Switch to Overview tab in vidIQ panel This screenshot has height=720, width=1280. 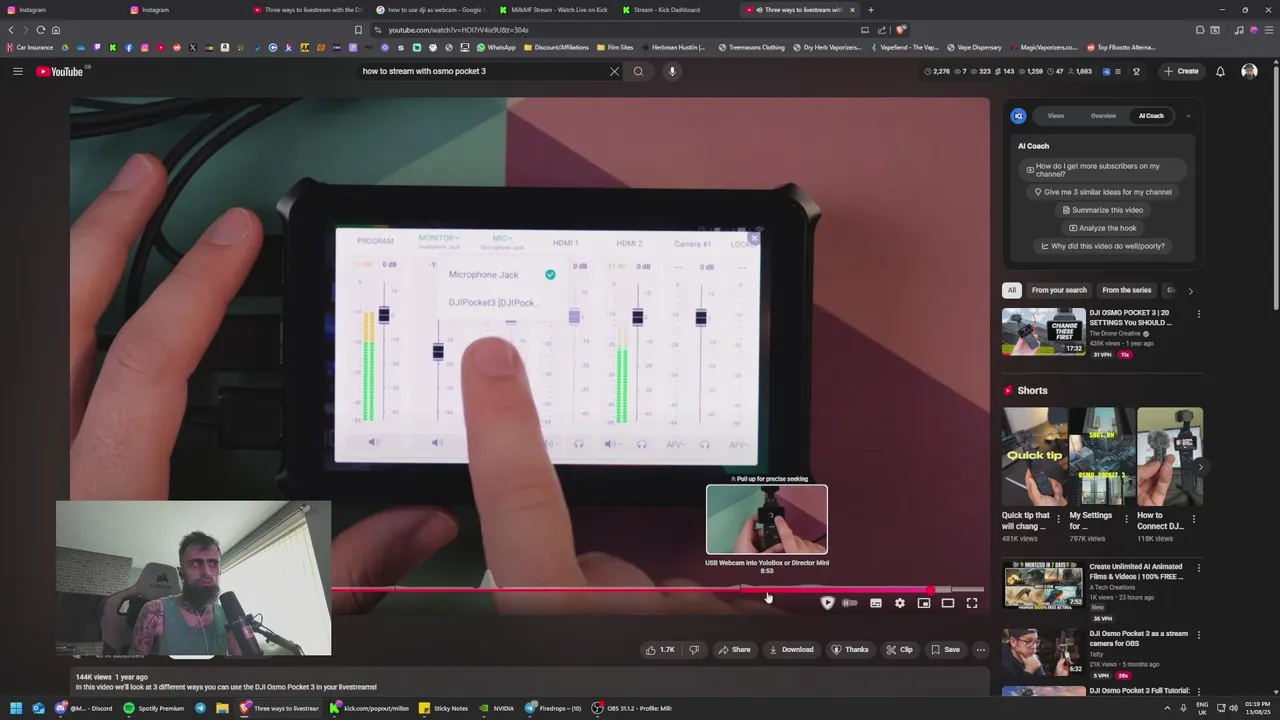1103,116
